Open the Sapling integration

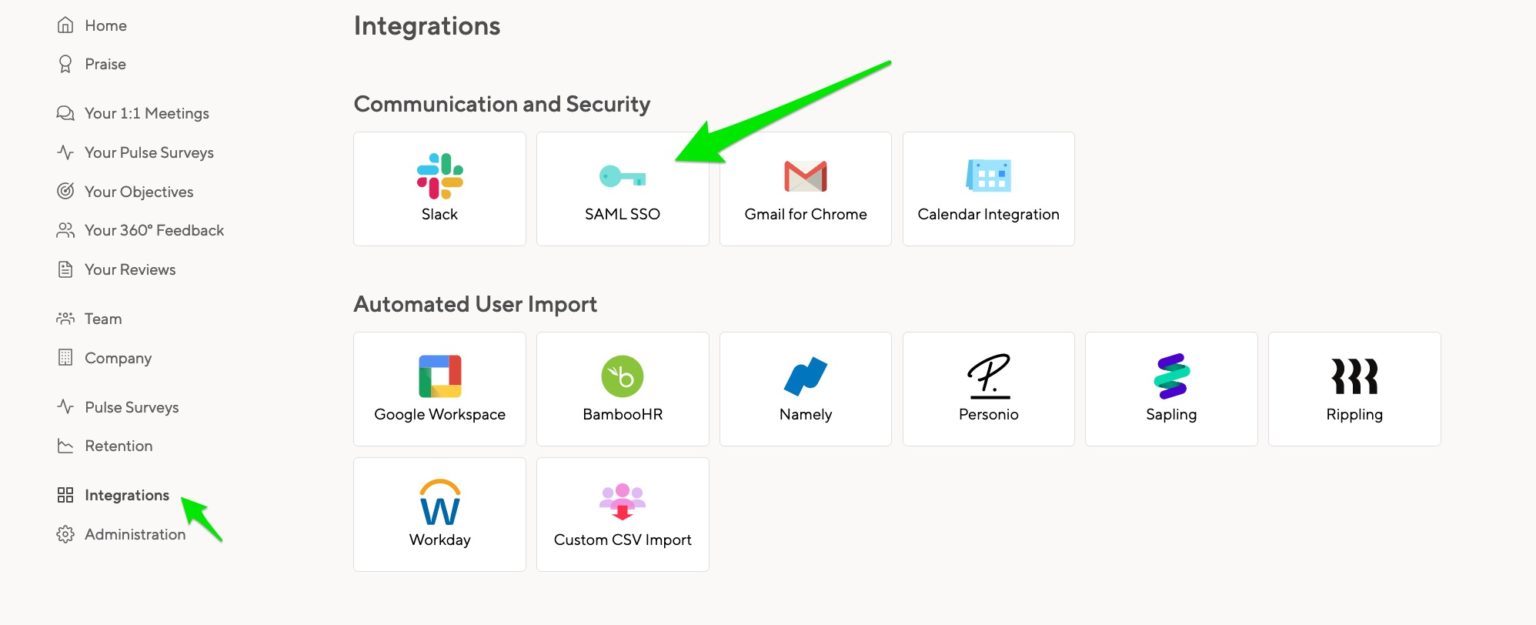point(1171,388)
